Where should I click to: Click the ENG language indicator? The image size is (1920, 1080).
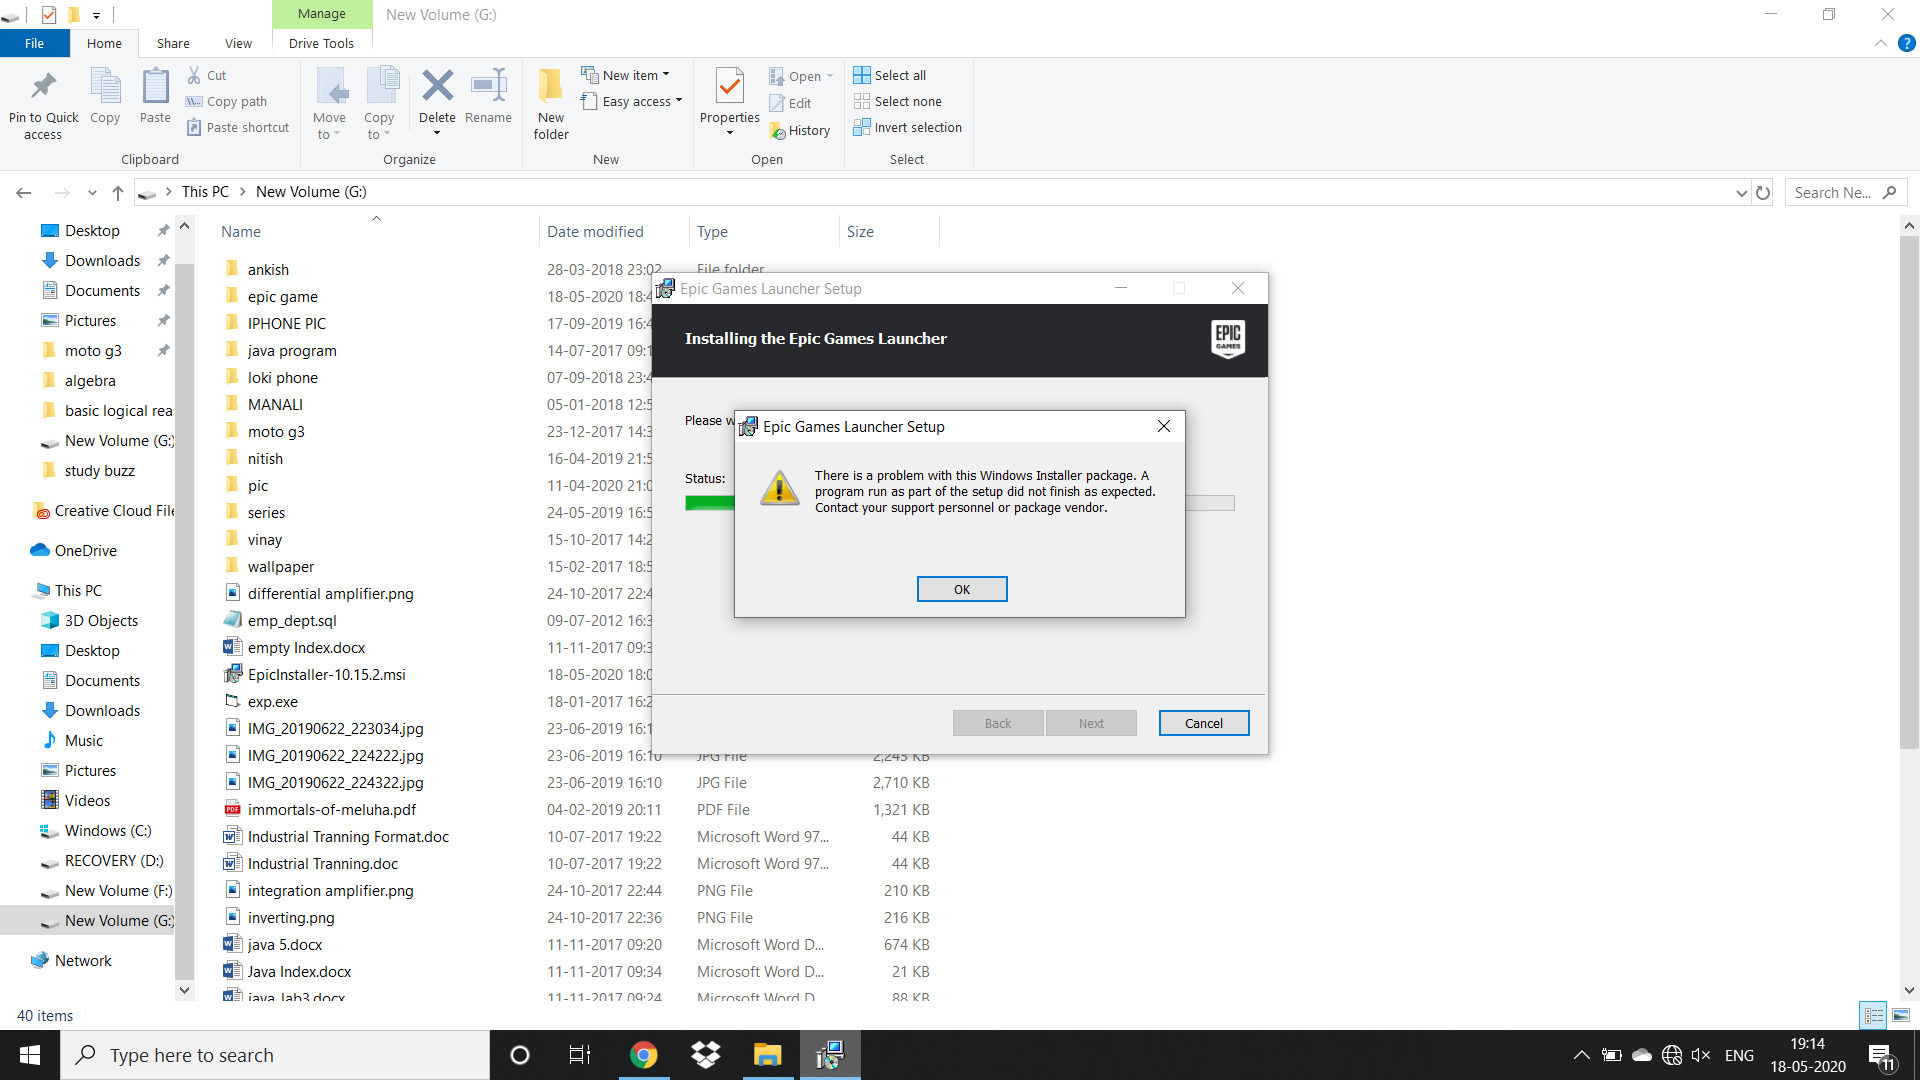[x=1739, y=1055]
